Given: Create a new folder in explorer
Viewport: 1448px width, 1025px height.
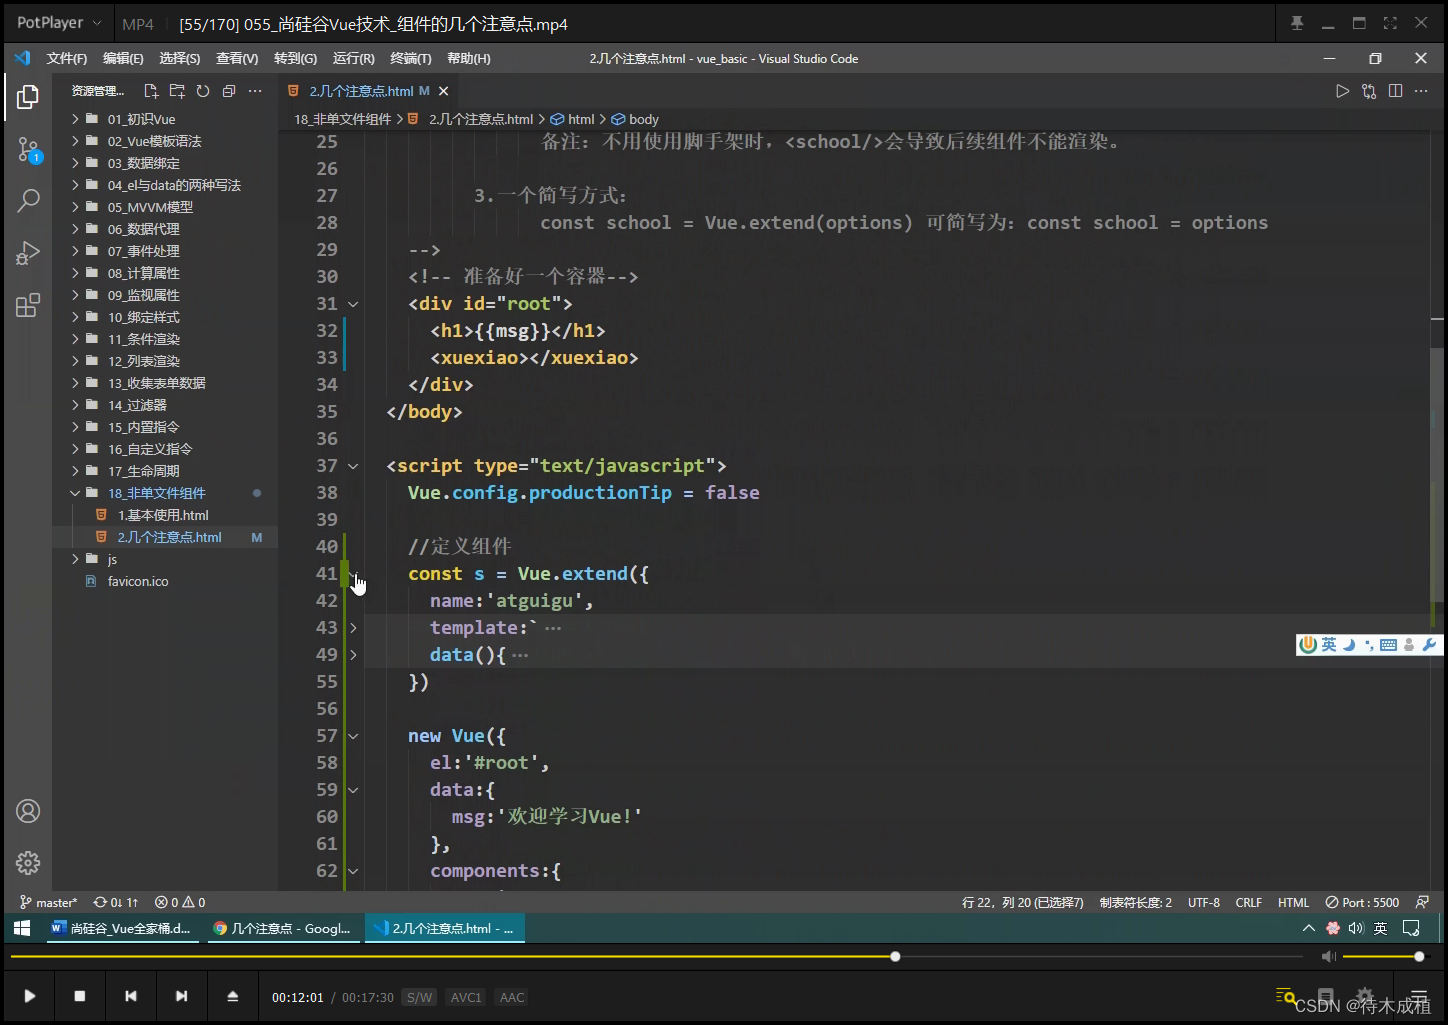Looking at the screenshot, I should 177,91.
